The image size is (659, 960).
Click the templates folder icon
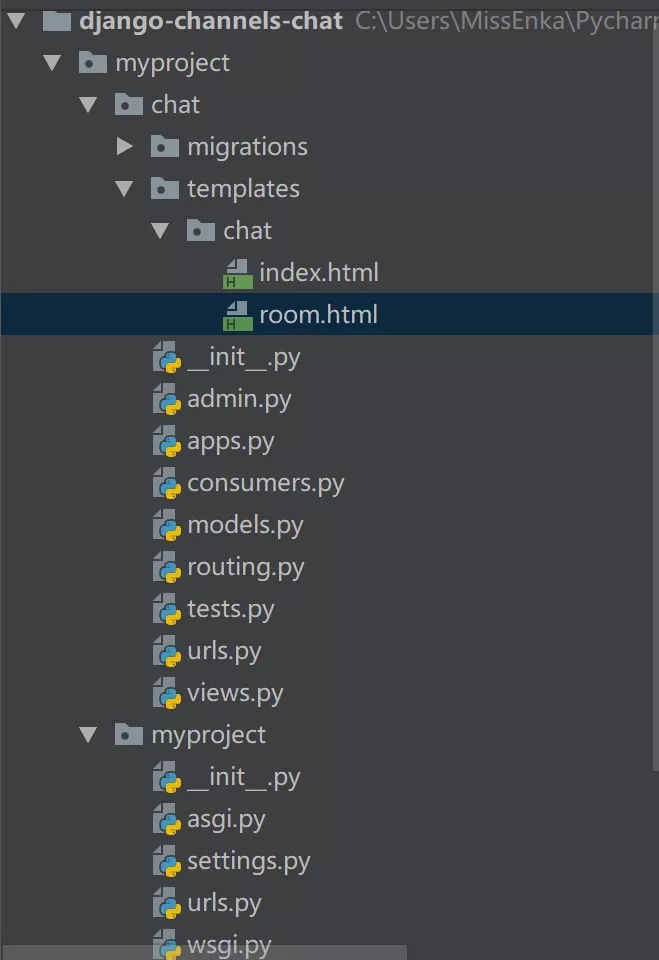point(164,189)
